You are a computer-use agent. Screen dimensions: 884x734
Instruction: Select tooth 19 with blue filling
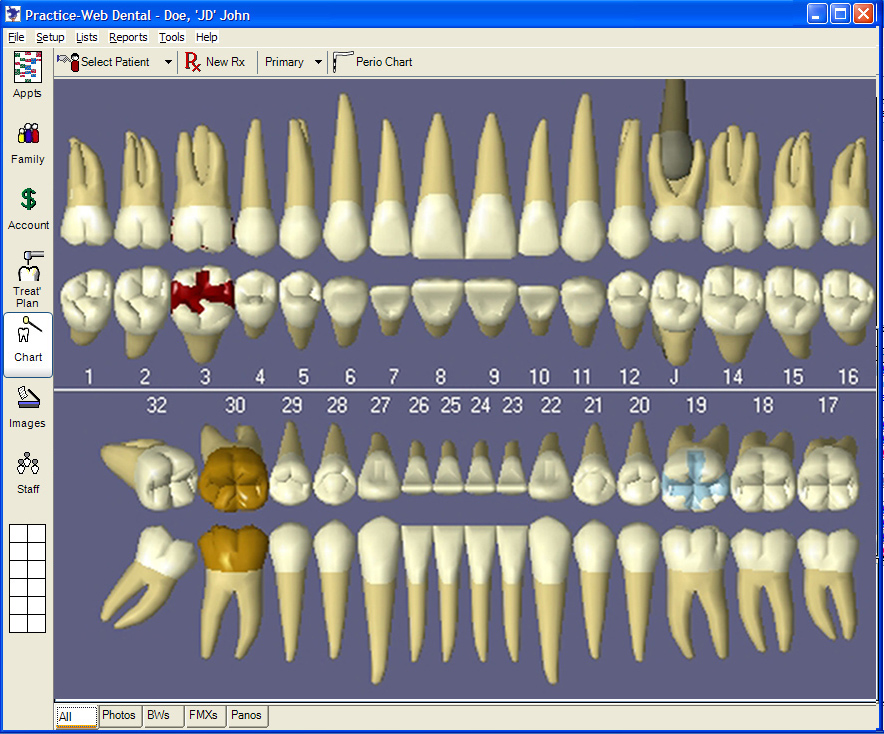[695, 478]
